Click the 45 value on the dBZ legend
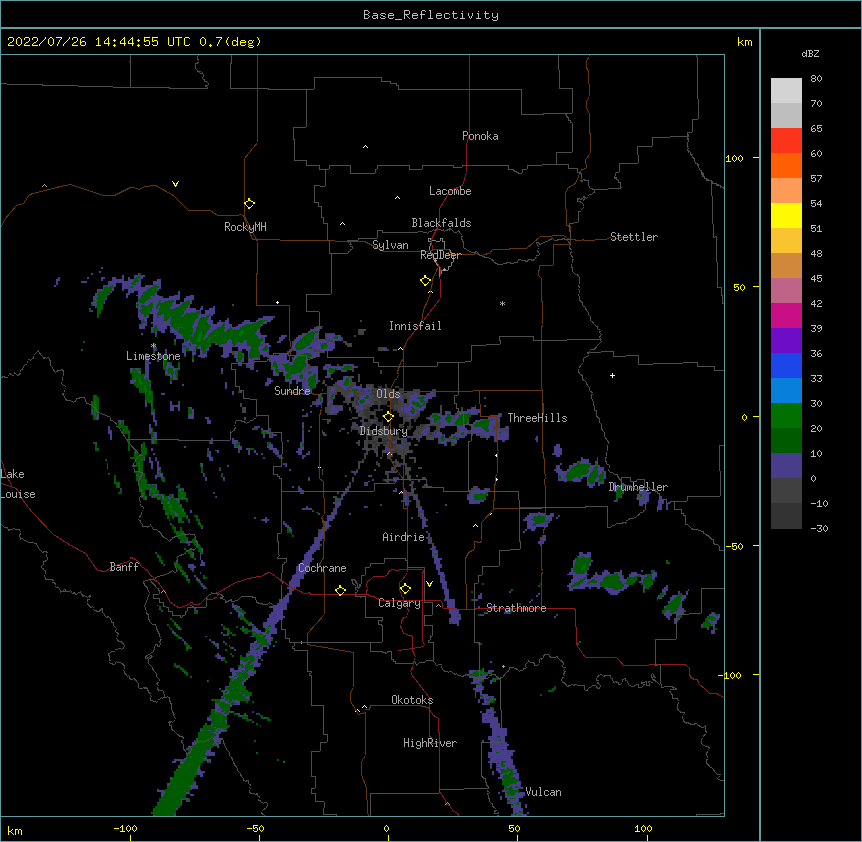 pos(816,278)
